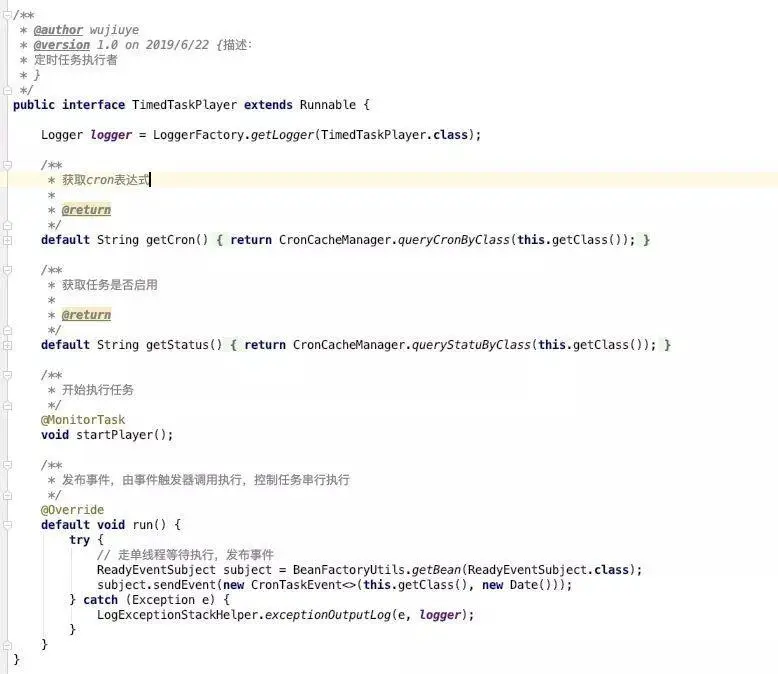This screenshot has width=778, height=674.
Task: Collapse the startPlayer Javadoc comment fold
Action: click(x=7, y=375)
